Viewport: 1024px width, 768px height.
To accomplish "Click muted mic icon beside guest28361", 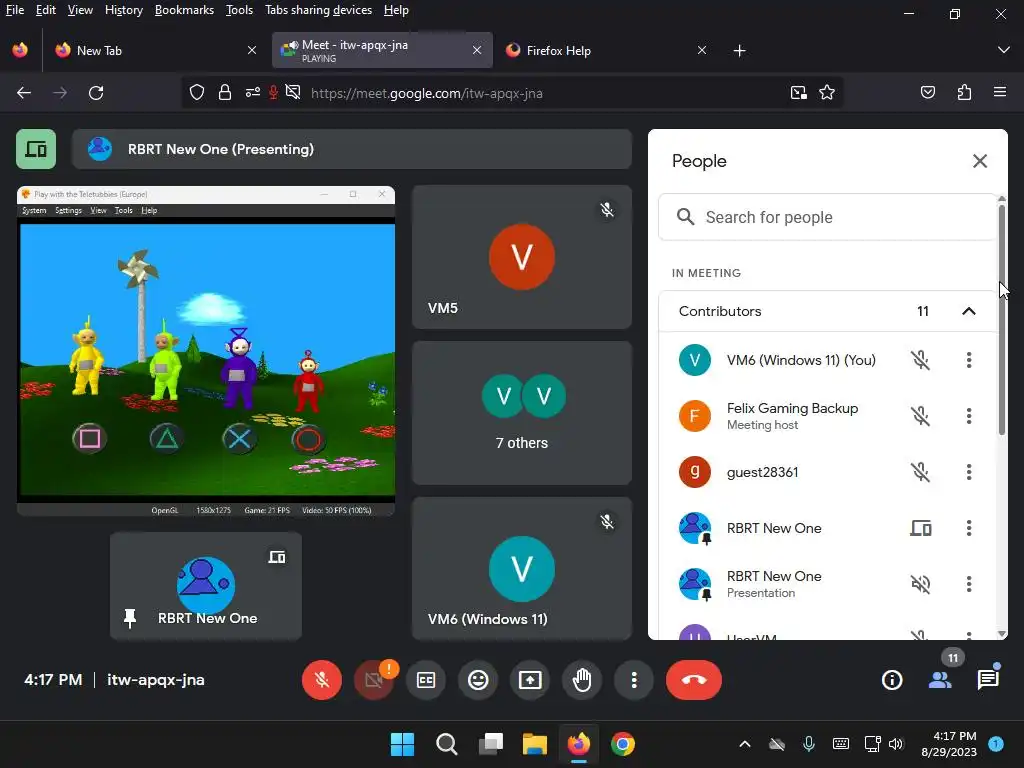I will coord(921,472).
